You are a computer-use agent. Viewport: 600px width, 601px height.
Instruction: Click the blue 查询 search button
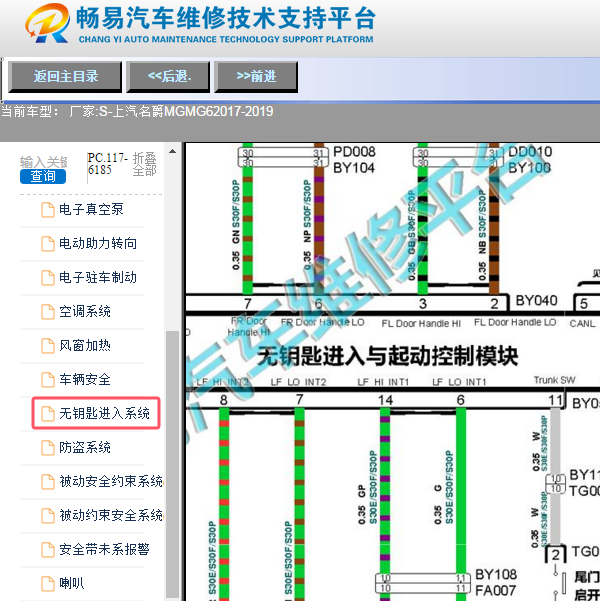[x=43, y=176]
